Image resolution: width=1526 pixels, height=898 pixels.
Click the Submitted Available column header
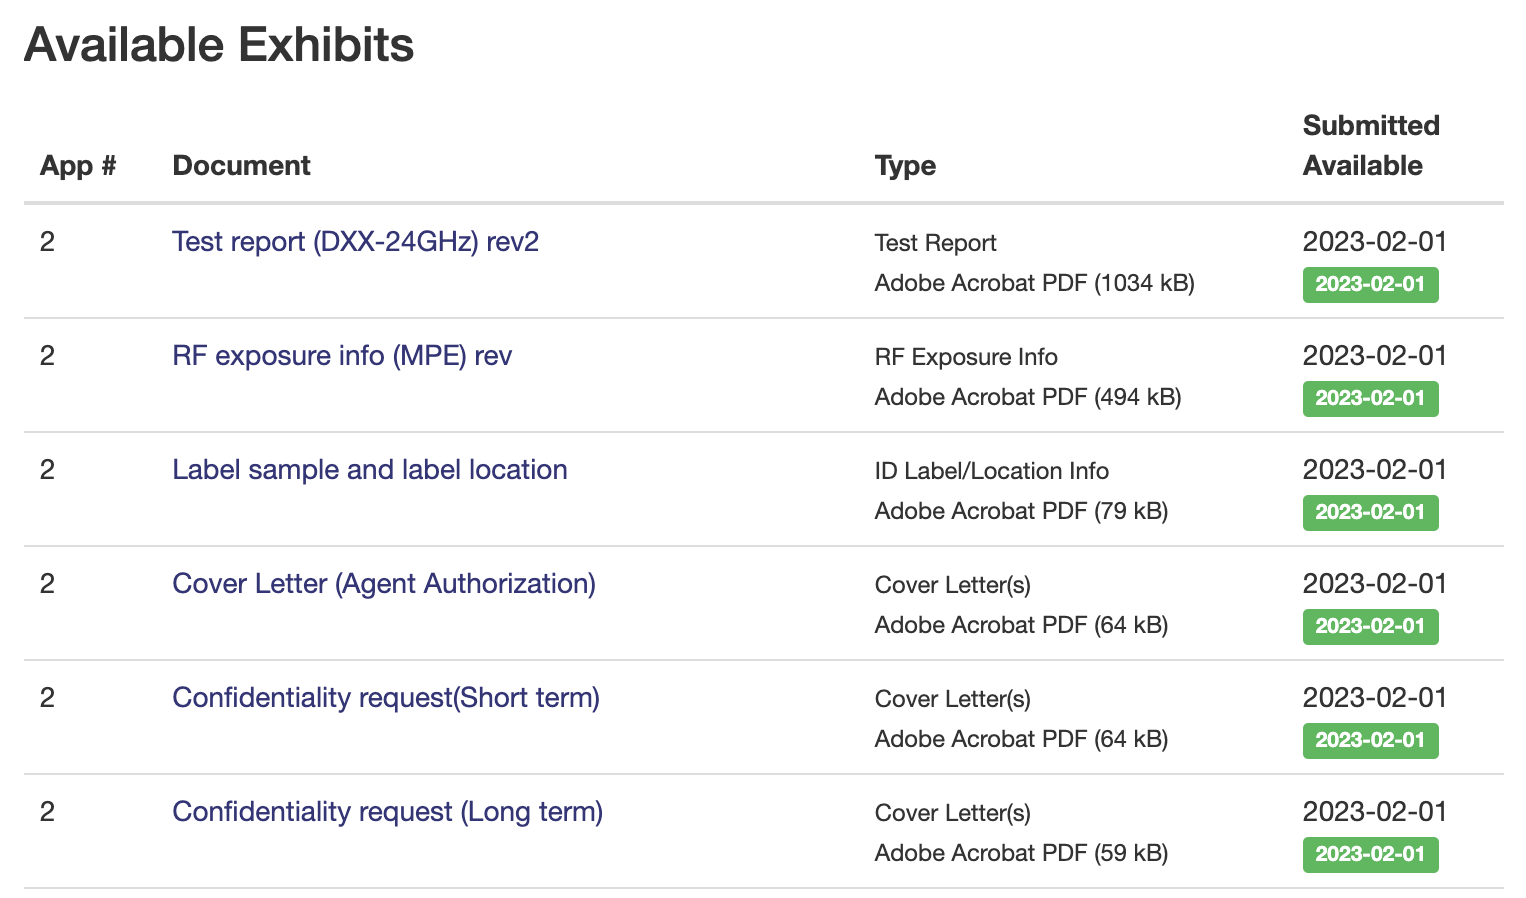pos(1371,145)
